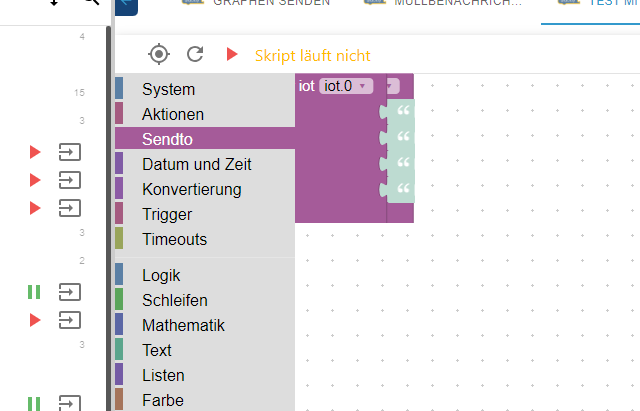Click the restart script refresh icon
The width and height of the screenshot is (640, 411).
tap(195, 54)
